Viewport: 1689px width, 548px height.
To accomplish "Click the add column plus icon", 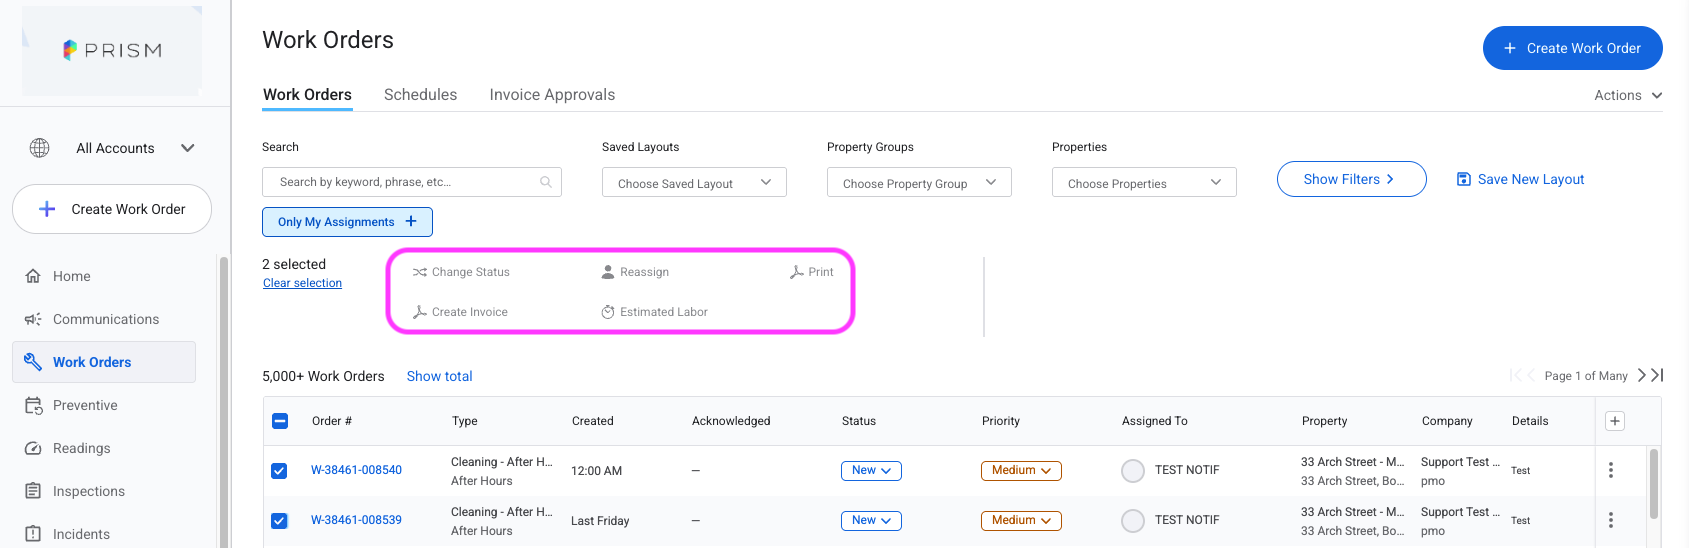I will [x=1615, y=421].
